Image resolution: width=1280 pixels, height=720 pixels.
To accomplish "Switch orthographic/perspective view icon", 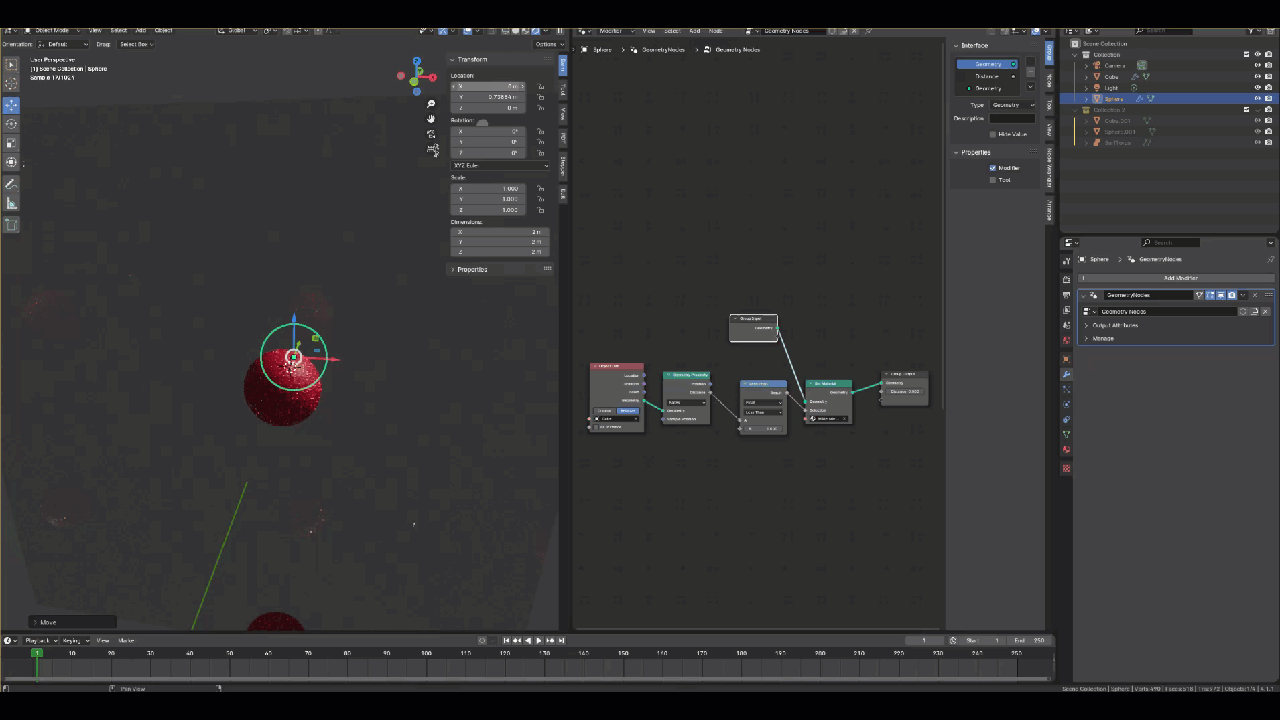I will (x=431, y=150).
